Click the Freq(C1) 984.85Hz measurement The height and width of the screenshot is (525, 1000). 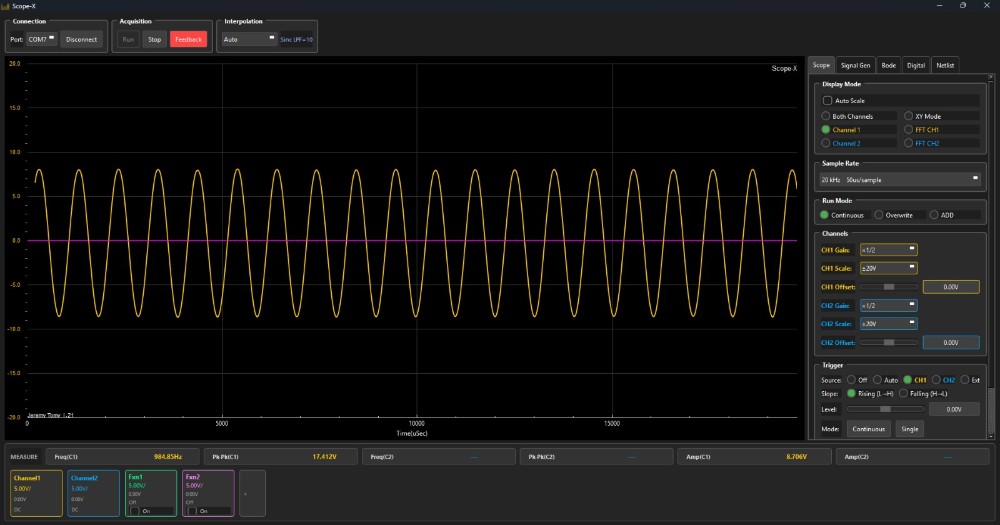pos(122,457)
